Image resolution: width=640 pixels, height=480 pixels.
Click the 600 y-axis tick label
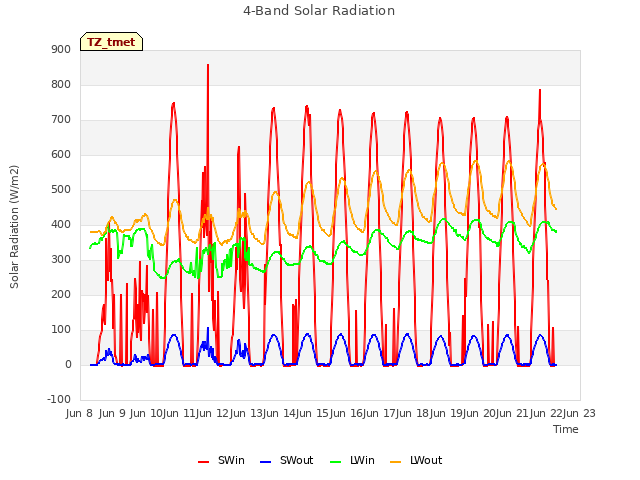point(61,155)
